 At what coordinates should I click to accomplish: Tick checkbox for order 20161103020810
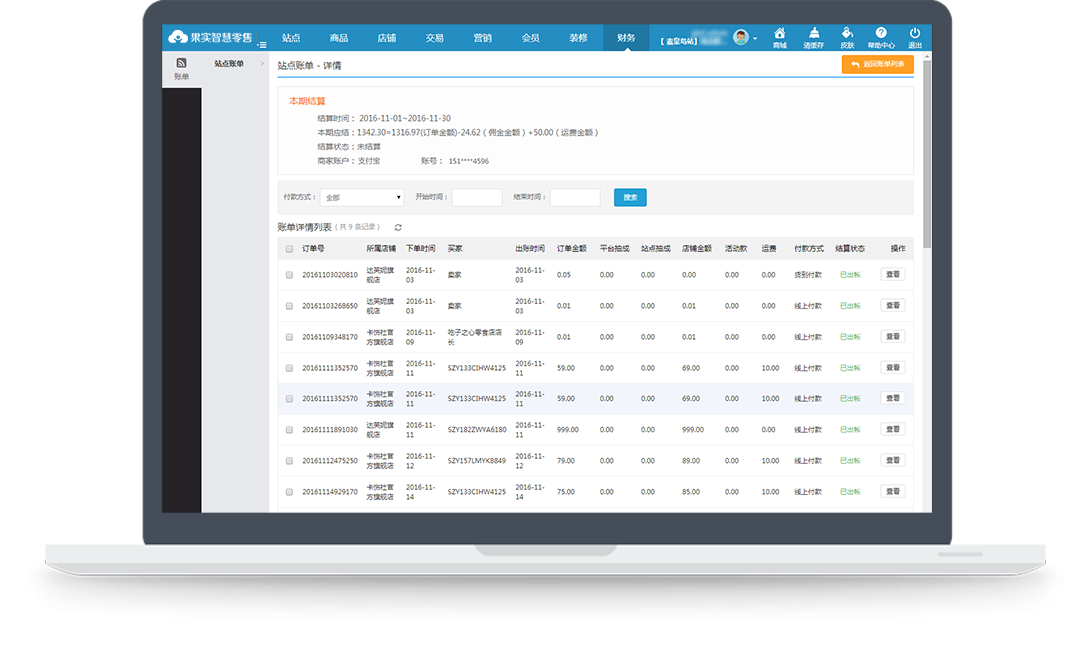290,275
